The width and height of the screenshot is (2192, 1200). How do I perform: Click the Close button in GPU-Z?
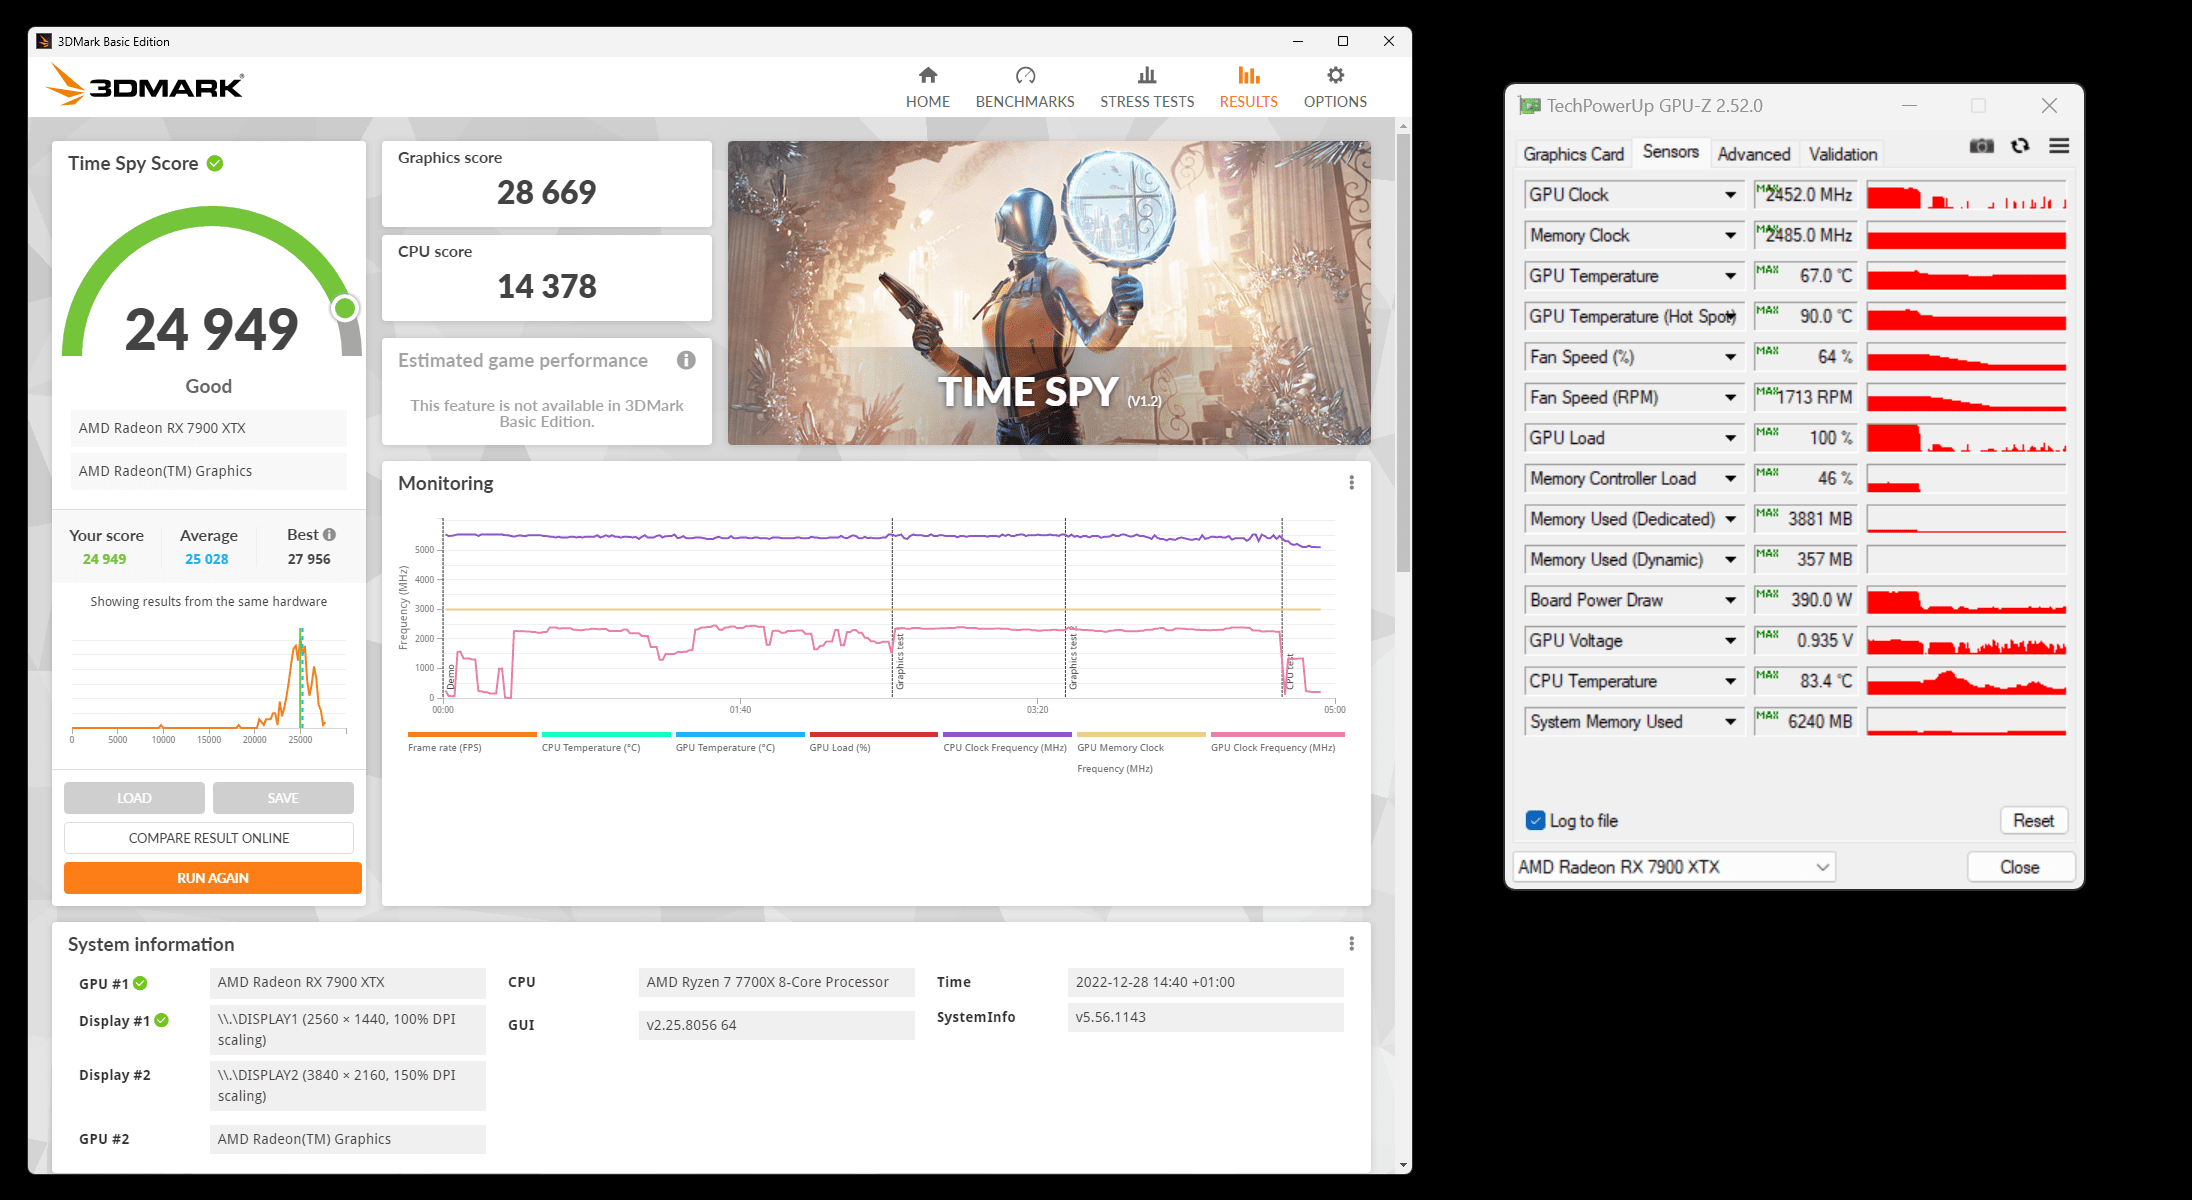coord(2020,867)
